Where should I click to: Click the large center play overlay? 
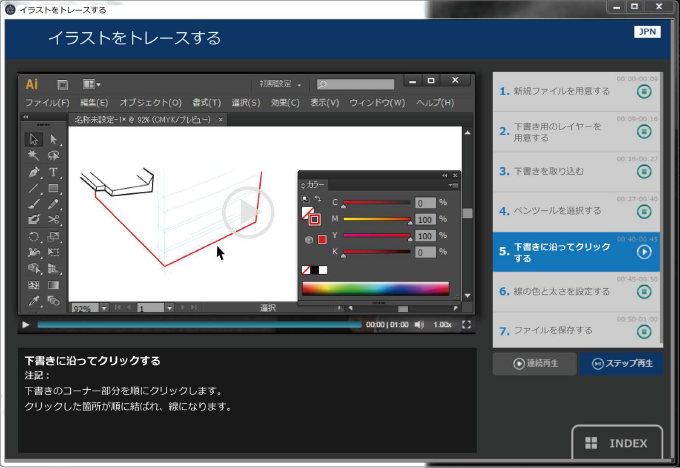point(248,212)
